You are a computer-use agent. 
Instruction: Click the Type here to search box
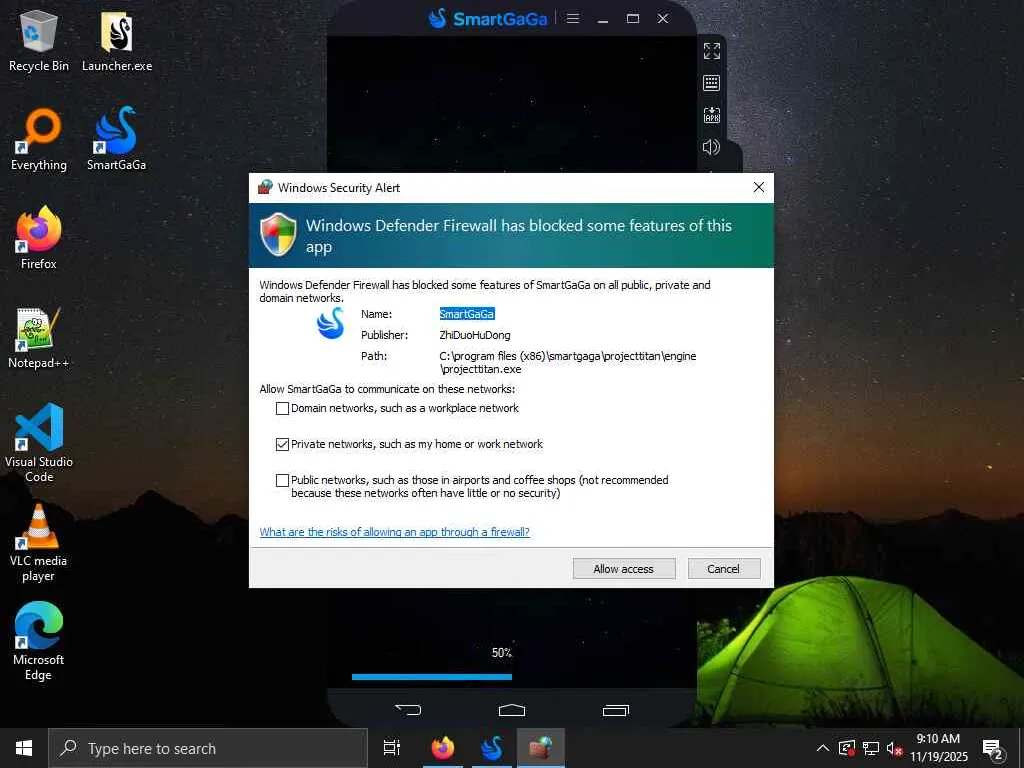208,748
